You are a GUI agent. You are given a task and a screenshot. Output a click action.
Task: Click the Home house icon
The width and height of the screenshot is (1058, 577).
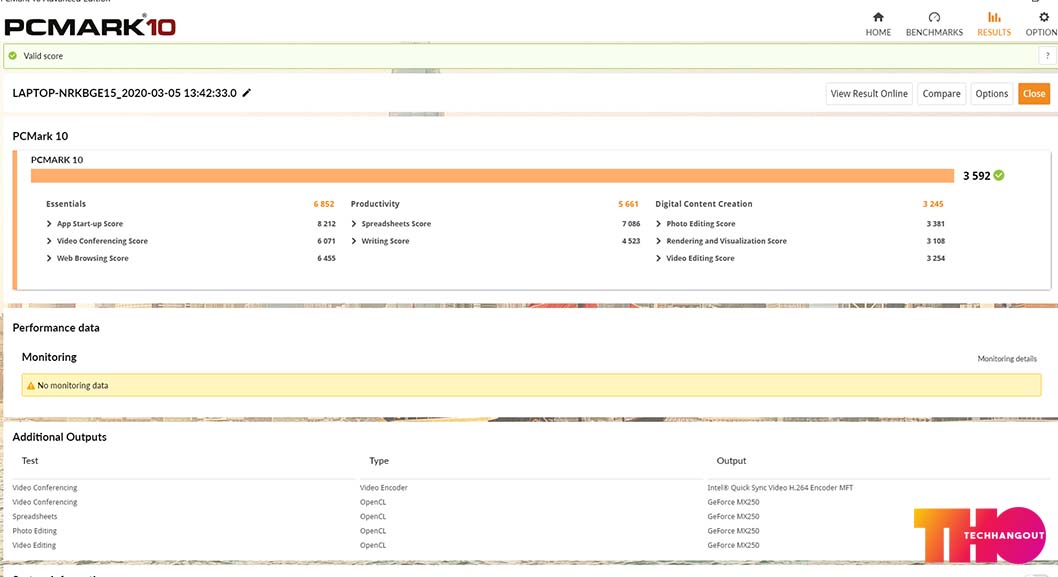(878, 17)
